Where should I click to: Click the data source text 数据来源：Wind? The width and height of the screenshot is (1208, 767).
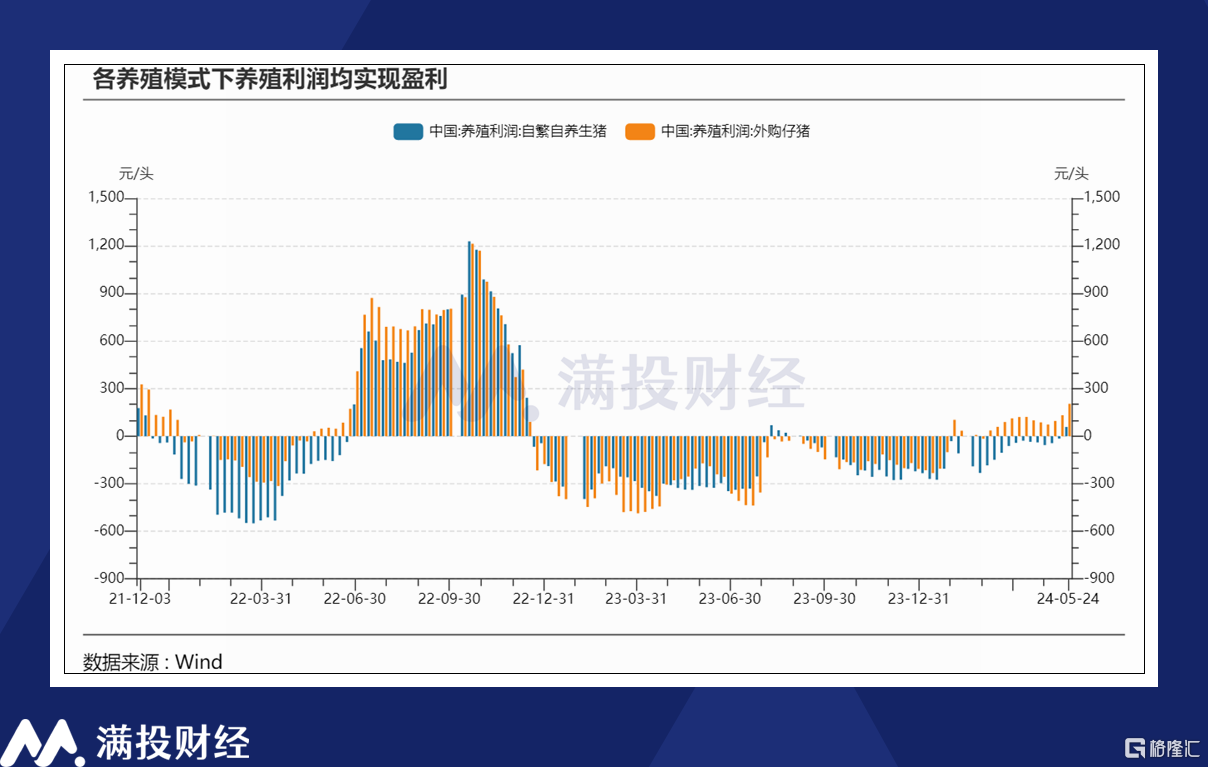(x=153, y=661)
